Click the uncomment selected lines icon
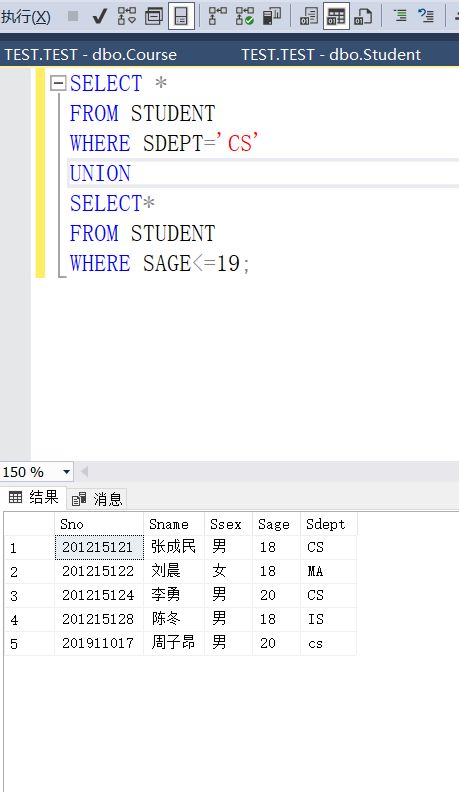Image resolution: width=459 pixels, height=792 pixels. click(426, 16)
